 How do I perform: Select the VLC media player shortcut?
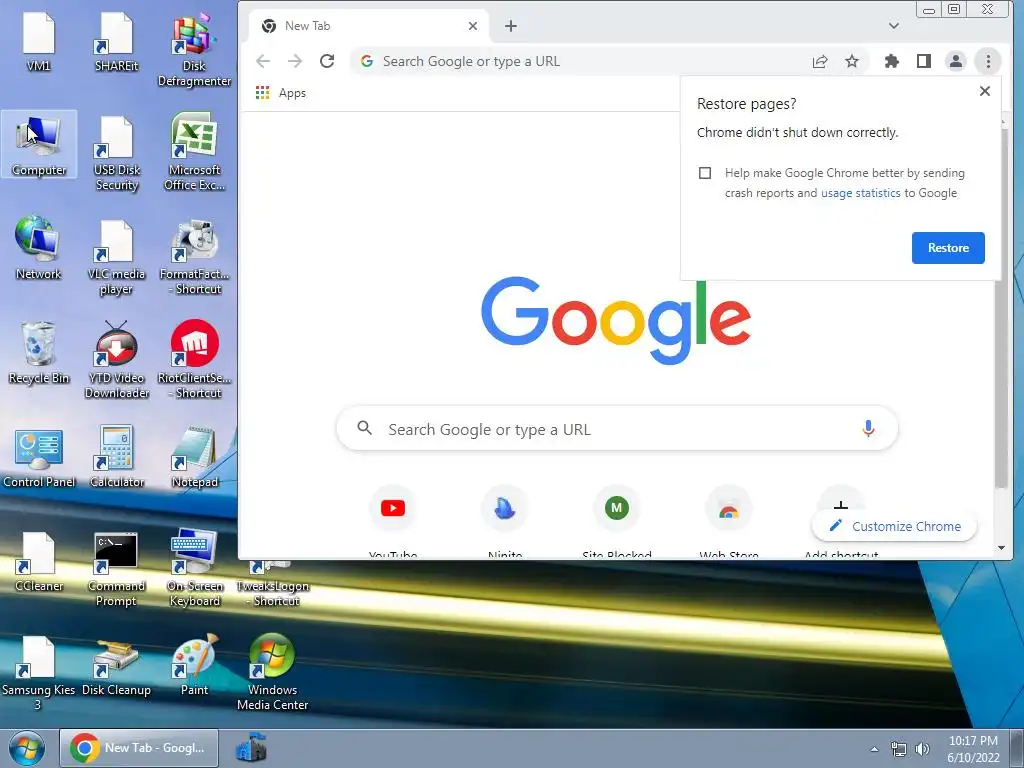116,257
